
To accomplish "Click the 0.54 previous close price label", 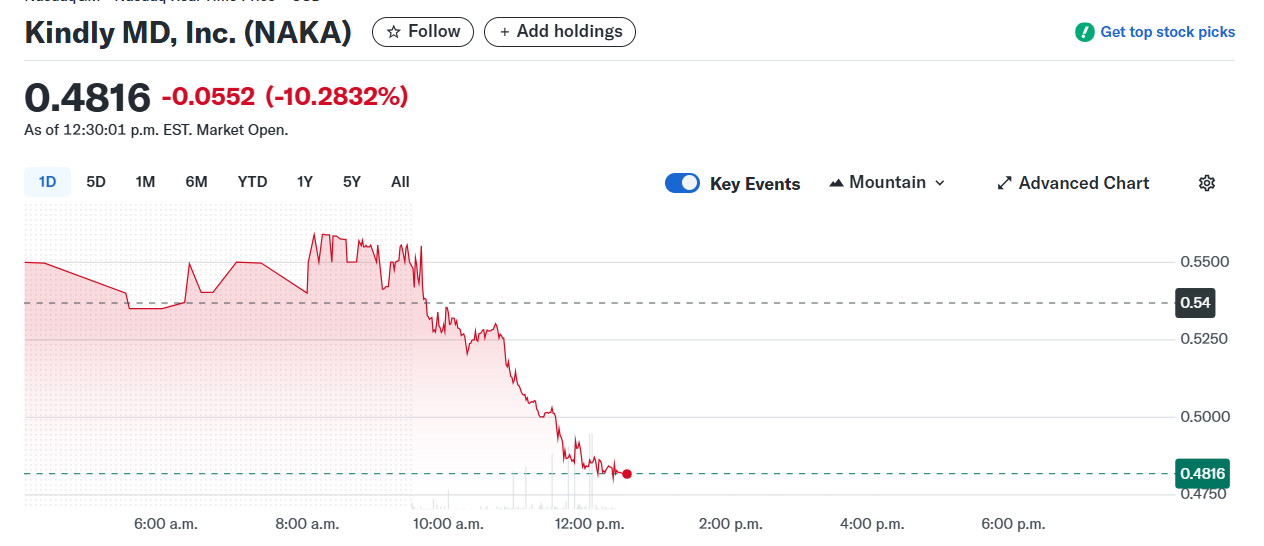I will coord(1194,302).
